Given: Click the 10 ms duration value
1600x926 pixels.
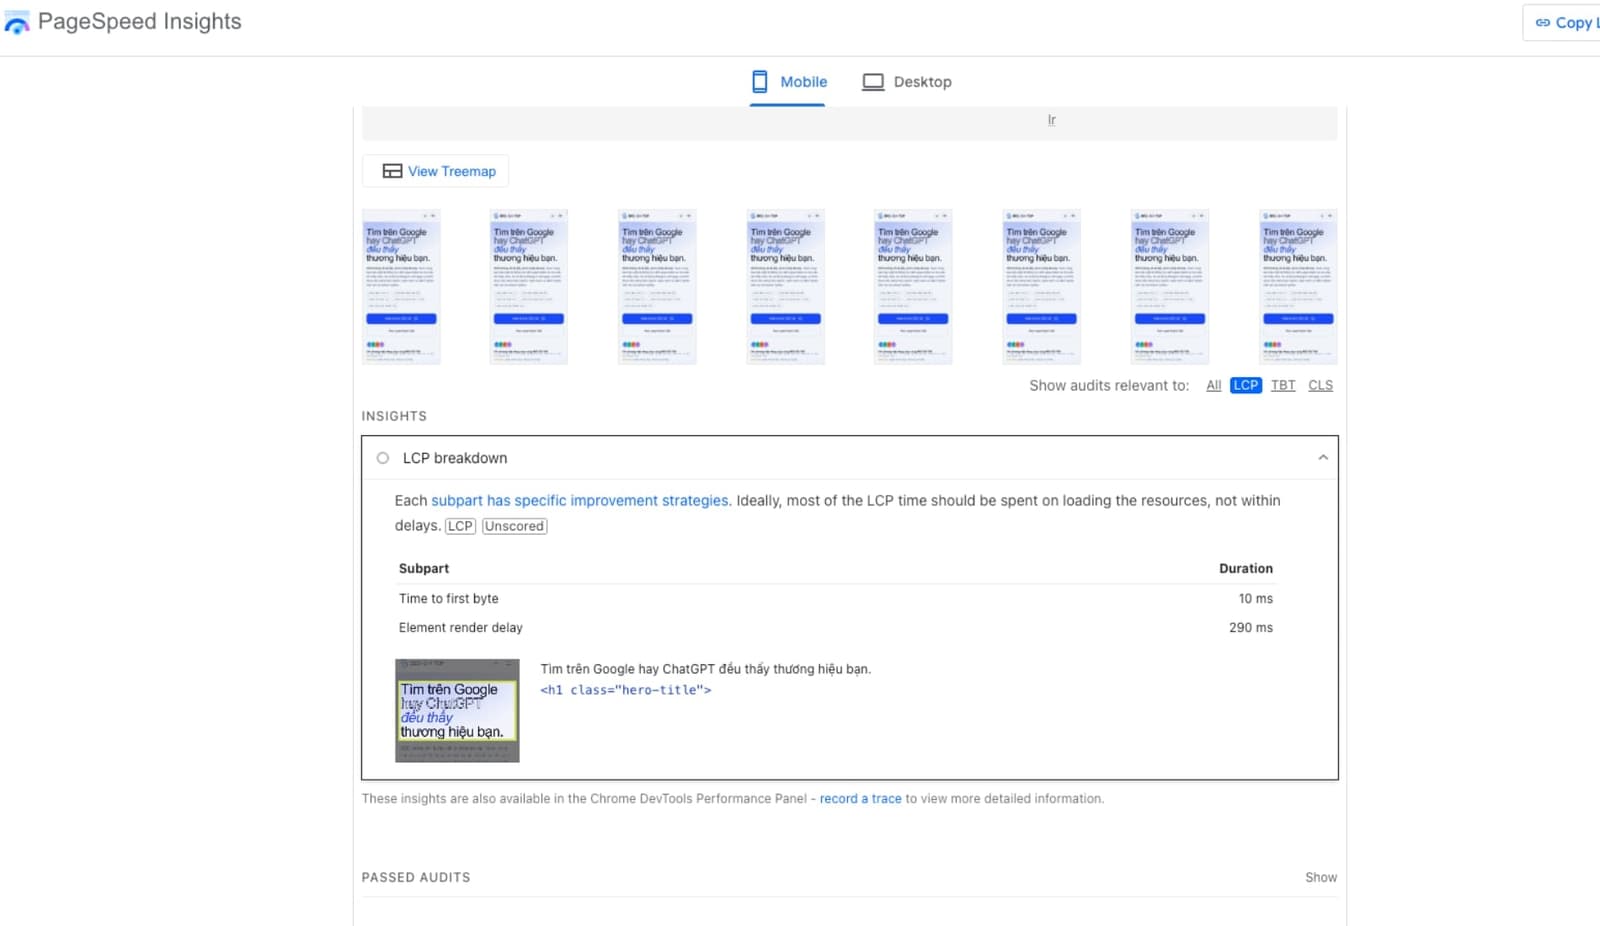Looking at the screenshot, I should pos(1256,598).
